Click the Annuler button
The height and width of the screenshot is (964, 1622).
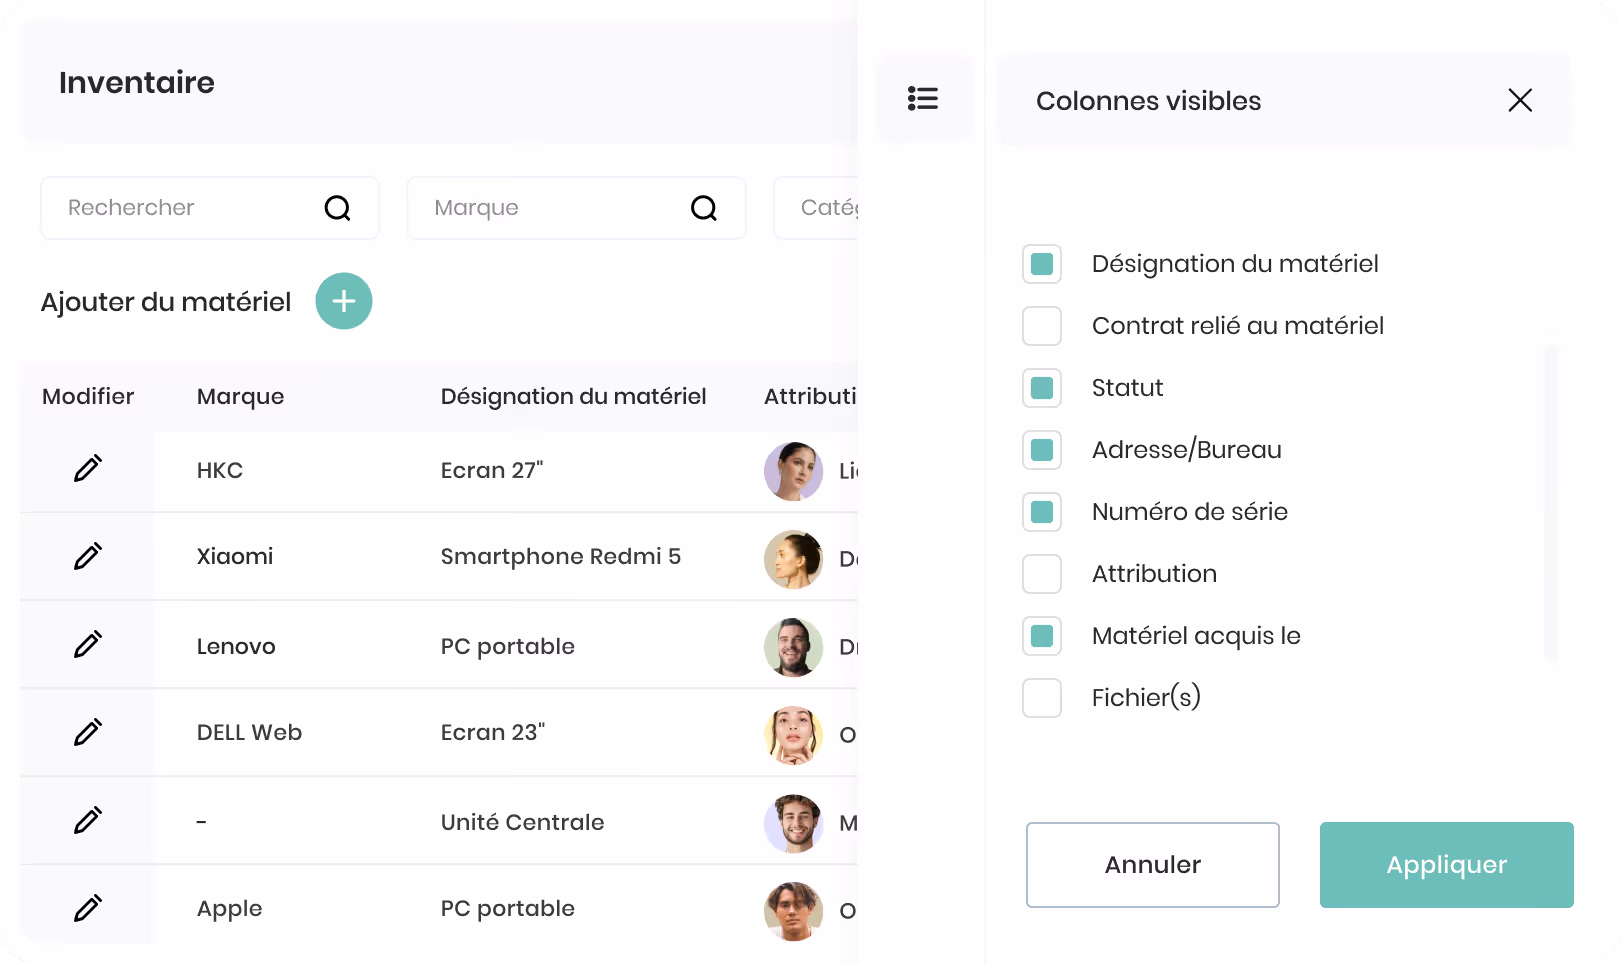1153,865
